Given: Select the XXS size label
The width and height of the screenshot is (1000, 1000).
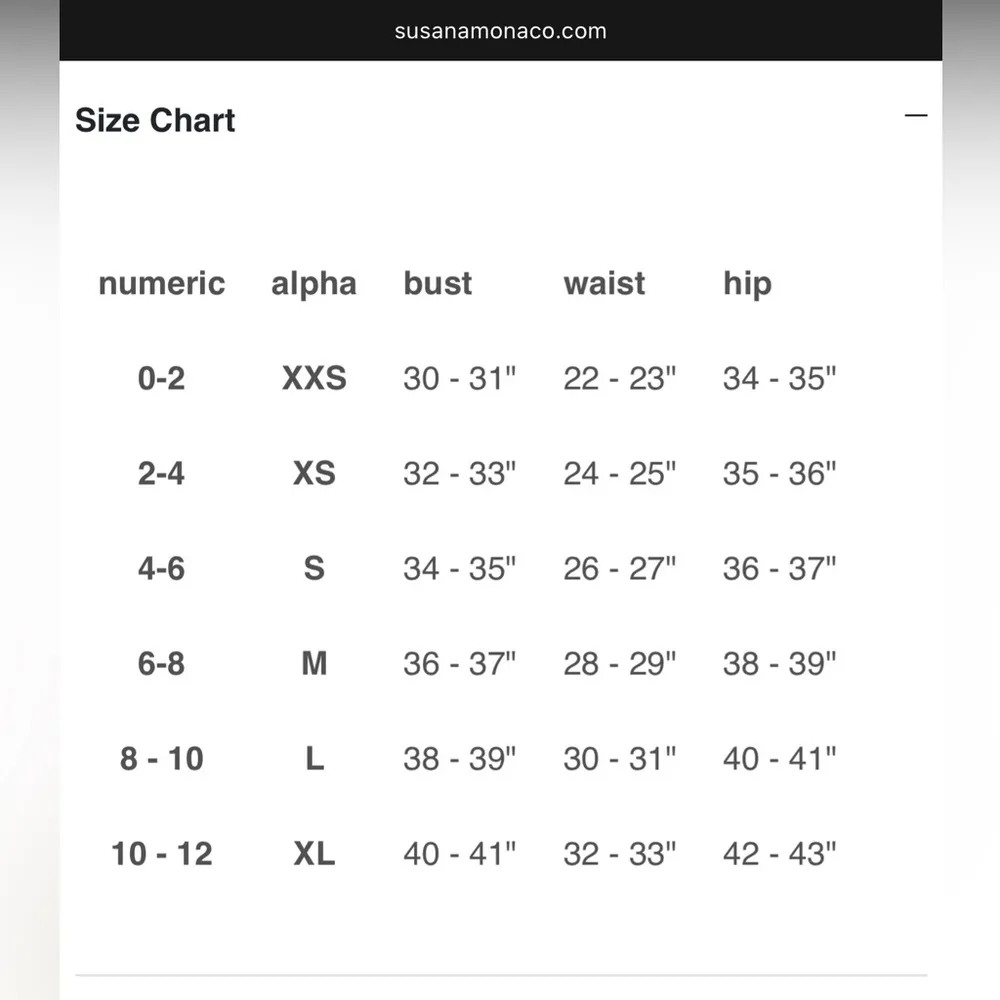Looking at the screenshot, I should point(314,378).
